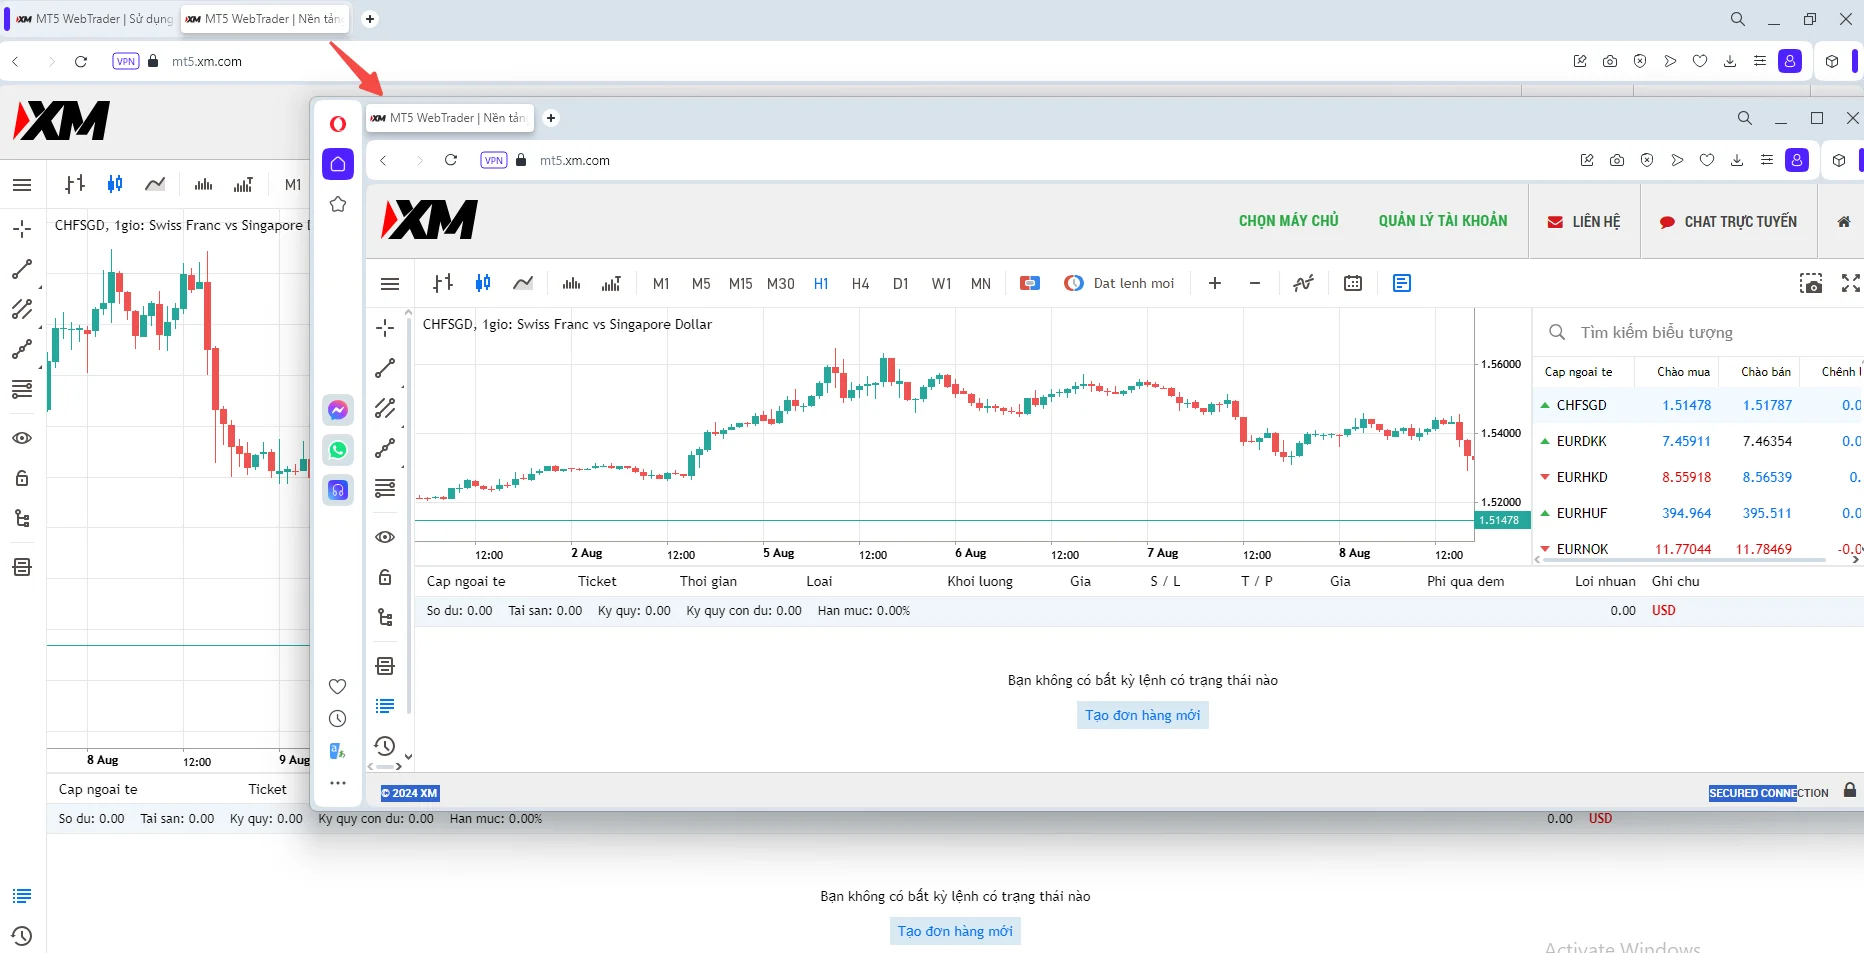The height and width of the screenshot is (953, 1864).
Task: Select bar chart type in front window
Action: coord(443,284)
